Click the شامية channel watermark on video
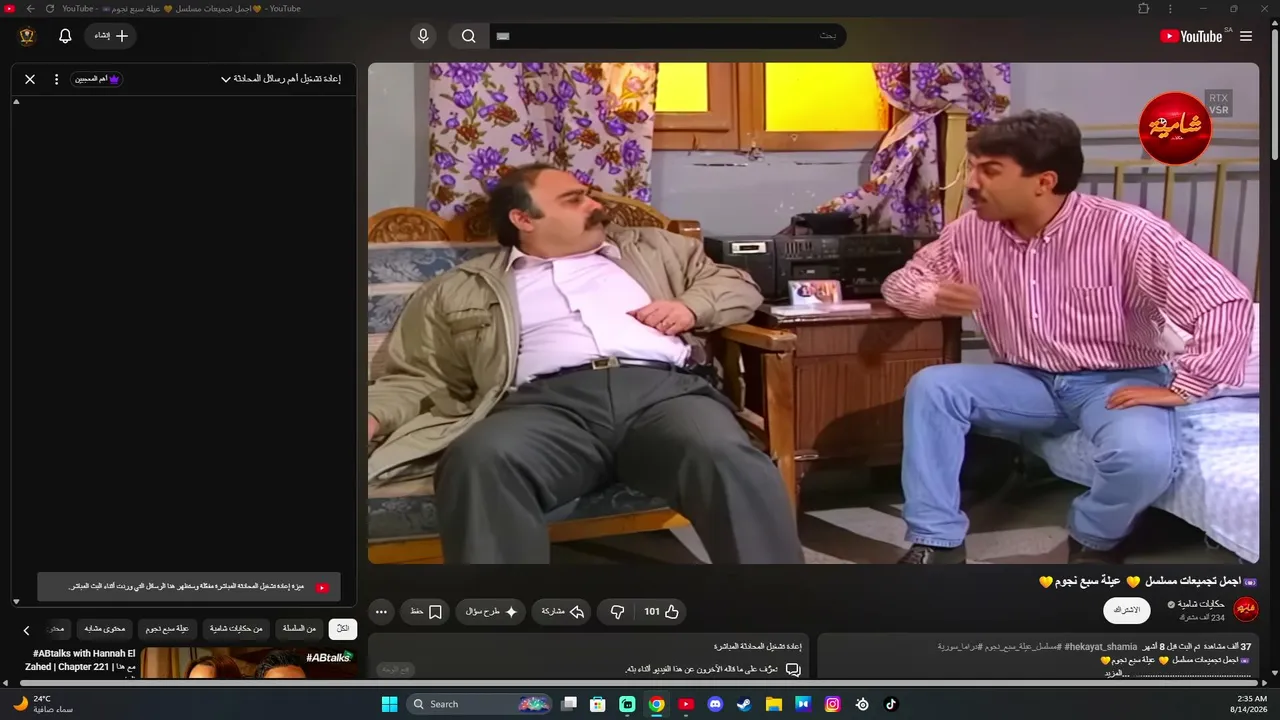 [1175, 128]
